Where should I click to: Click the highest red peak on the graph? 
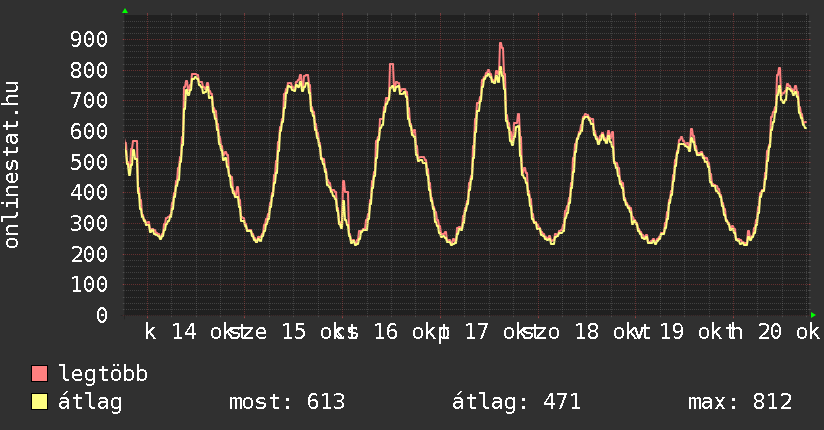point(501,45)
